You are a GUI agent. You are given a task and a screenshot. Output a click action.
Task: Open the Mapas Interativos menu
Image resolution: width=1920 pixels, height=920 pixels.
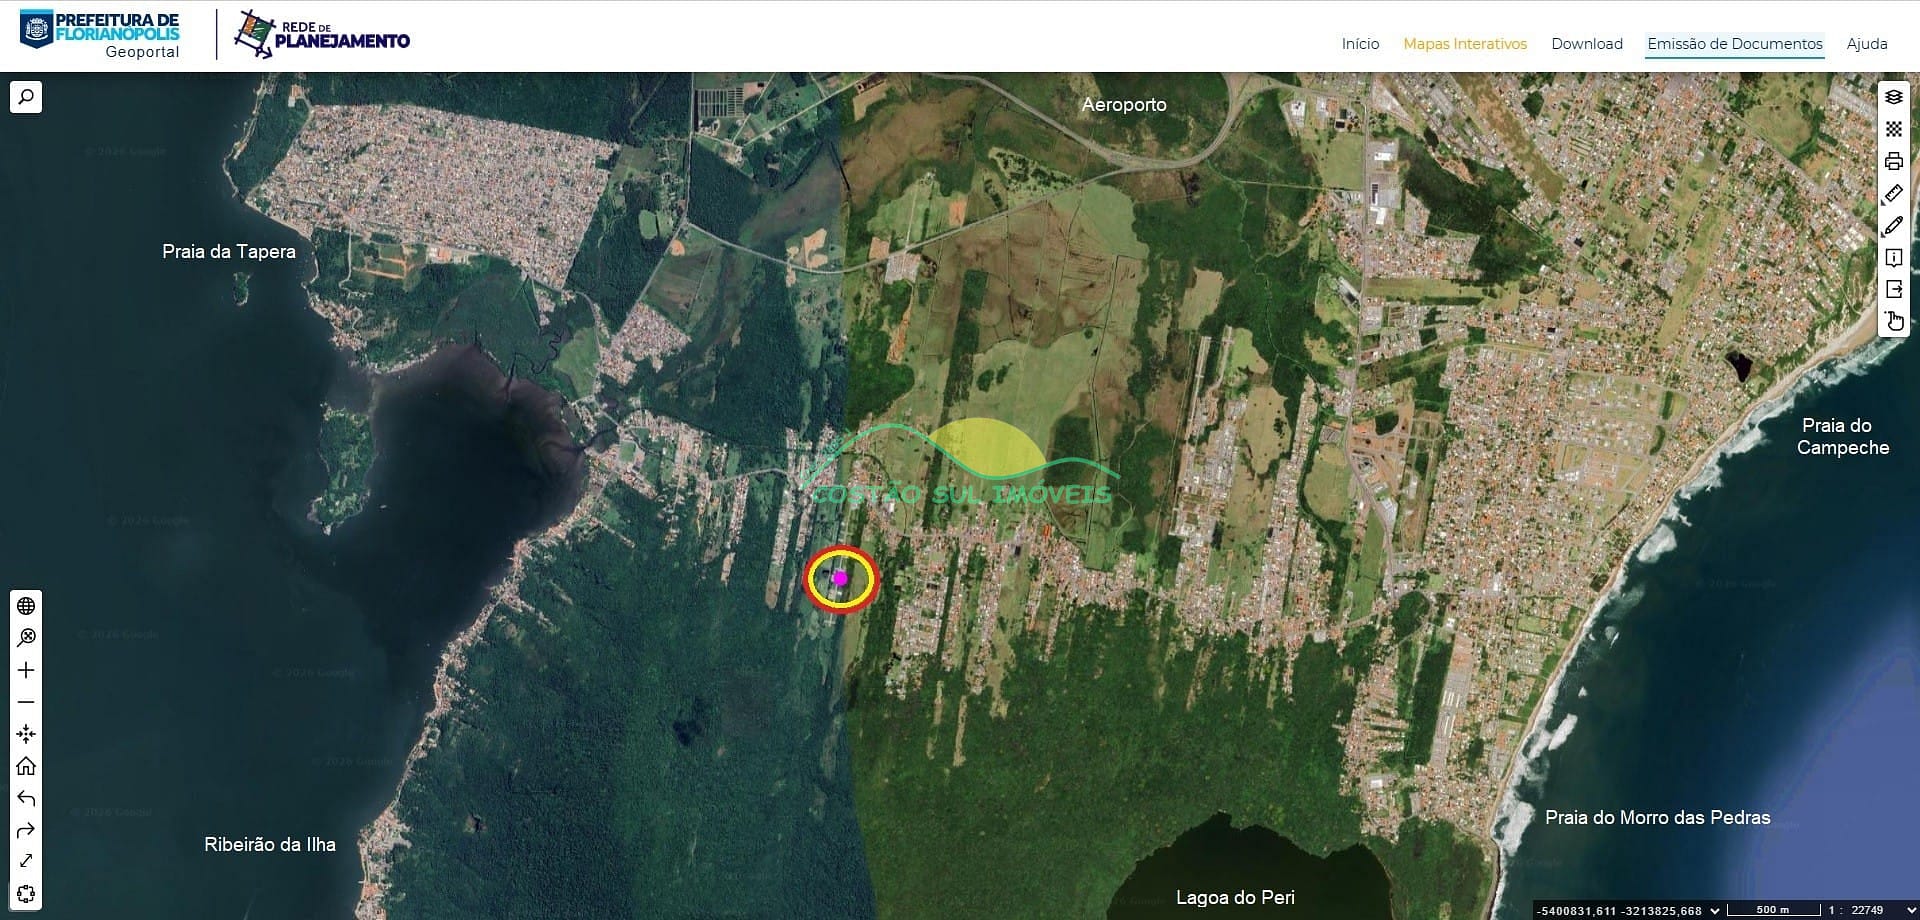pyautogui.click(x=1464, y=44)
